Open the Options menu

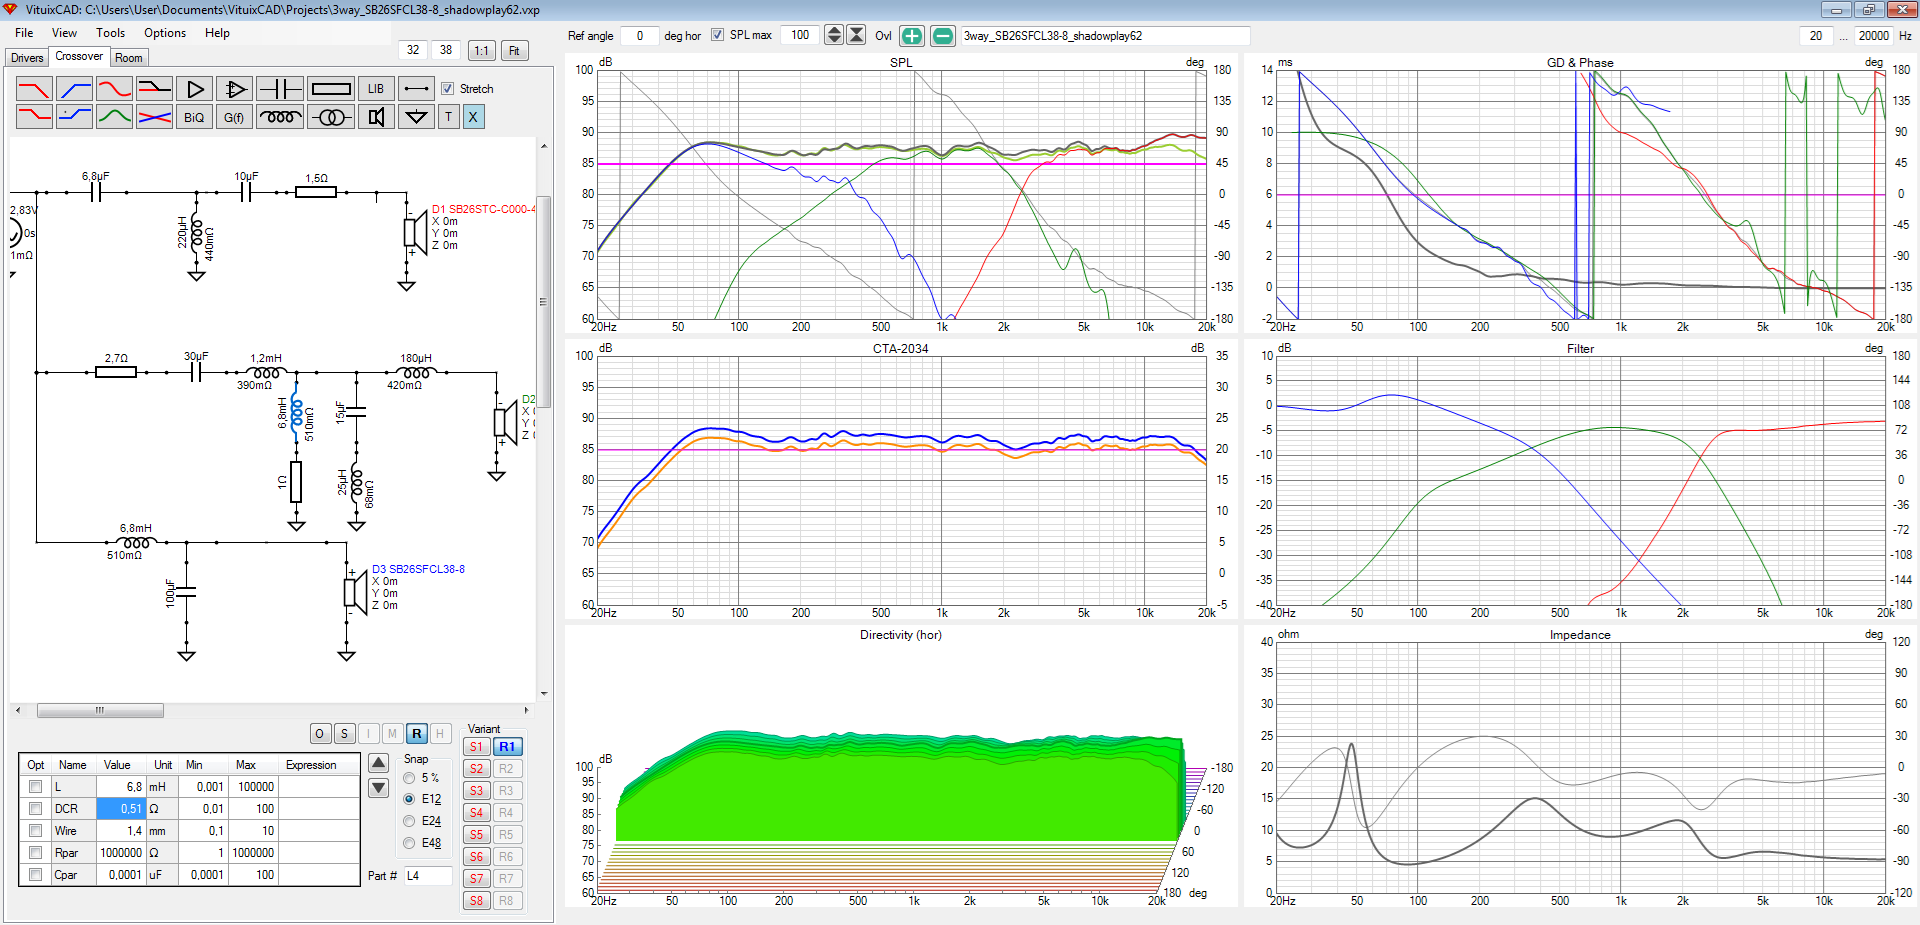[165, 33]
